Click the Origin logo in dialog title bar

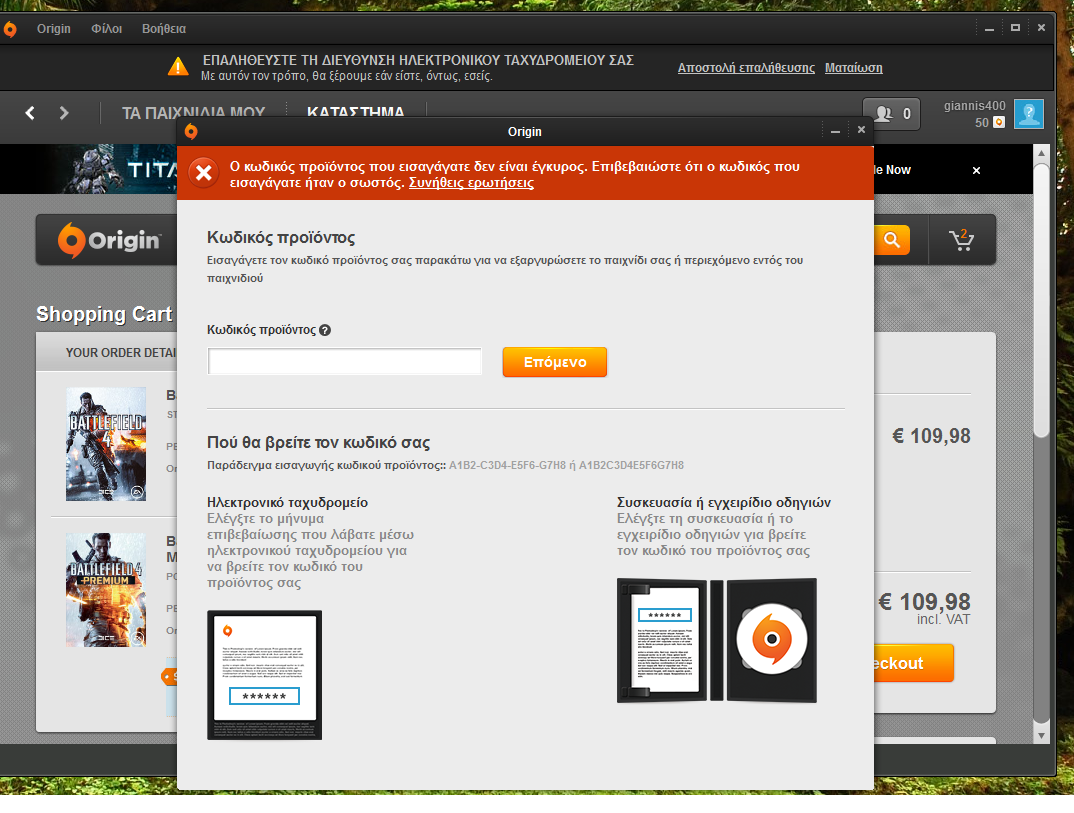[191, 132]
